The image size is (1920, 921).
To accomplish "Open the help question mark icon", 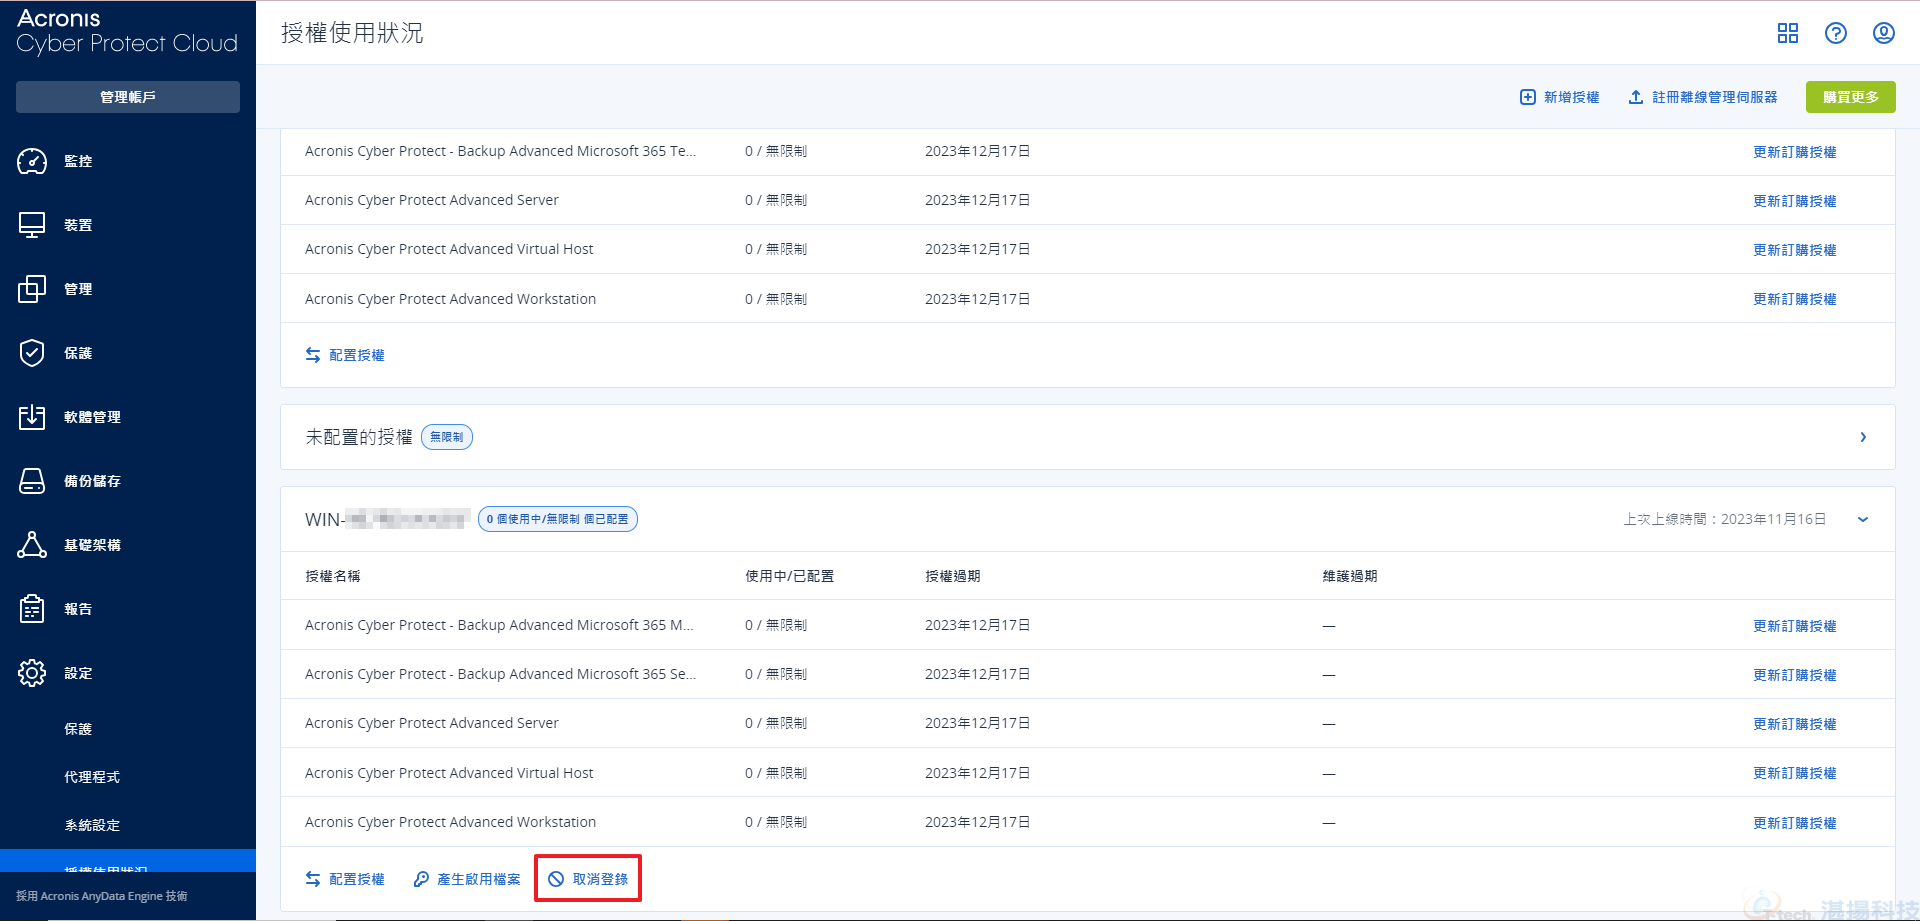I will coord(1836,33).
